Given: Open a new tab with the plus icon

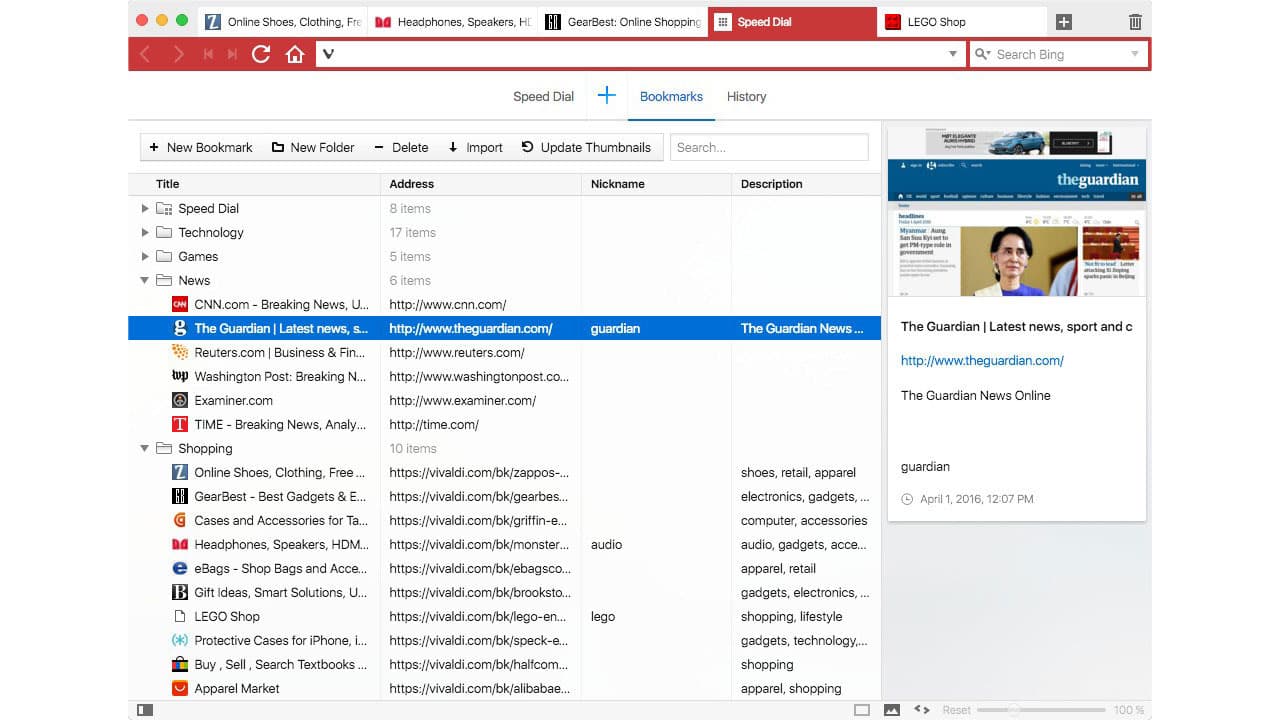Looking at the screenshot, I should pyautogui.click(x=1064, y=20).
